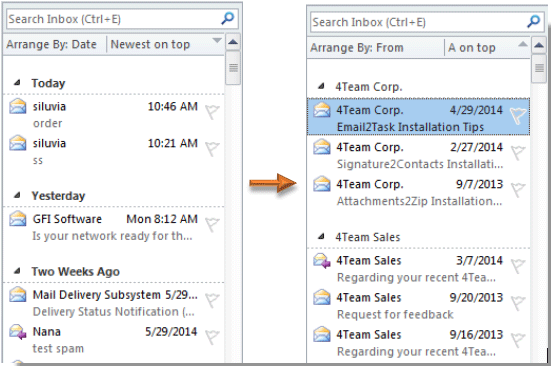This screenshot has width=551, height=366.
Task: Open the Arrange By: Date menu
Action: coord(51,44)
